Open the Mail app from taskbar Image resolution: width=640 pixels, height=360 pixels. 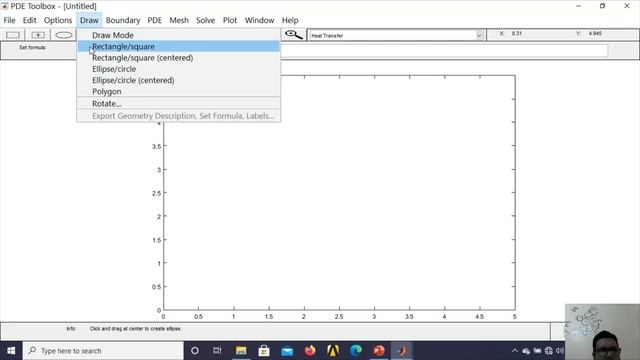pos(287,351)
